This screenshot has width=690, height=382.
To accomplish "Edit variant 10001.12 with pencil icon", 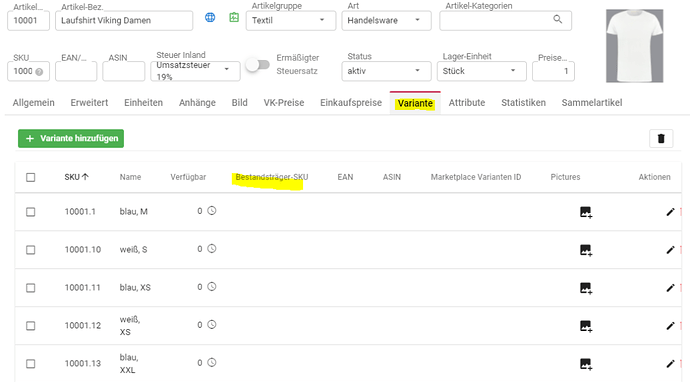I will tap(670, 326).
